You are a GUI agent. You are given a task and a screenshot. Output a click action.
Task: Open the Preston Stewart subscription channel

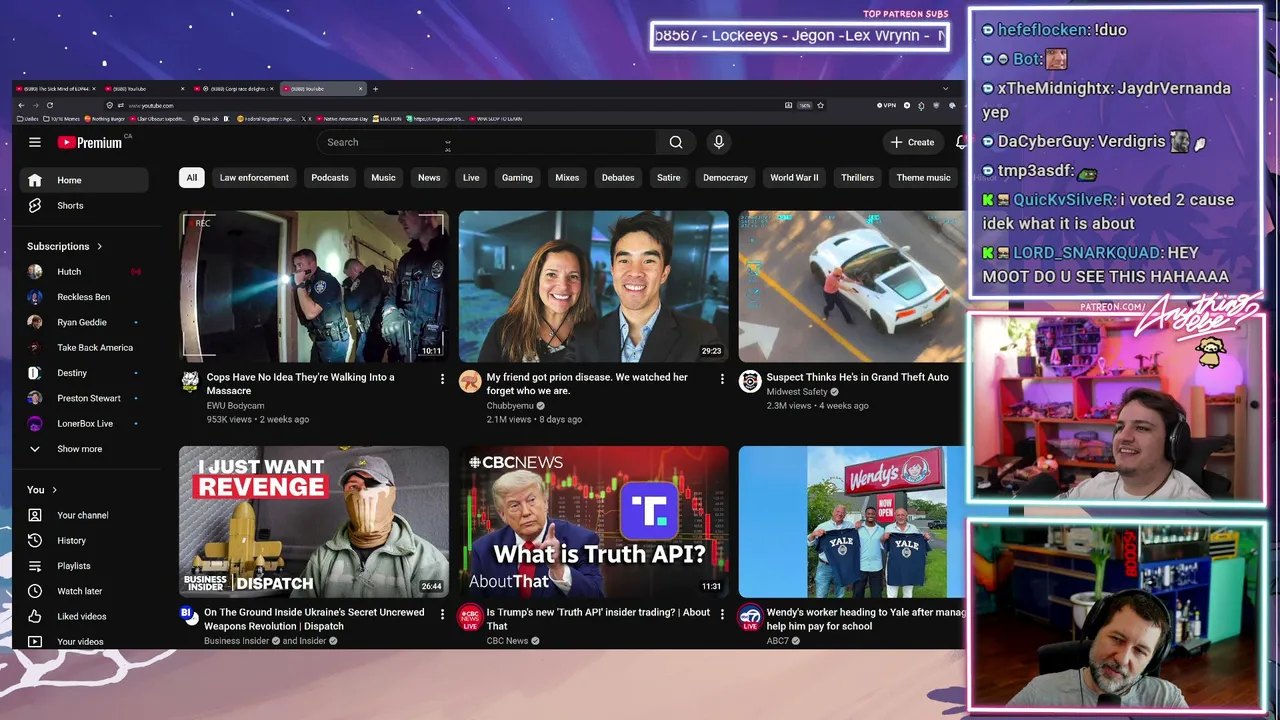[84, 398]
